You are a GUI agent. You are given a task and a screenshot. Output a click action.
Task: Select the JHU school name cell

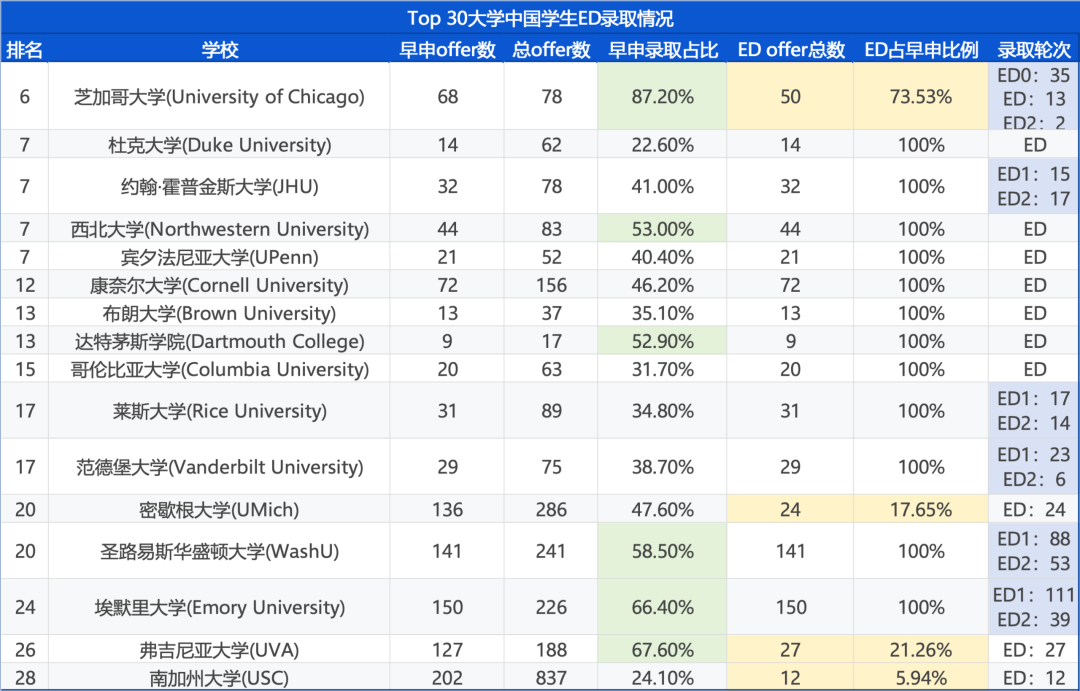tap(219, 186)
